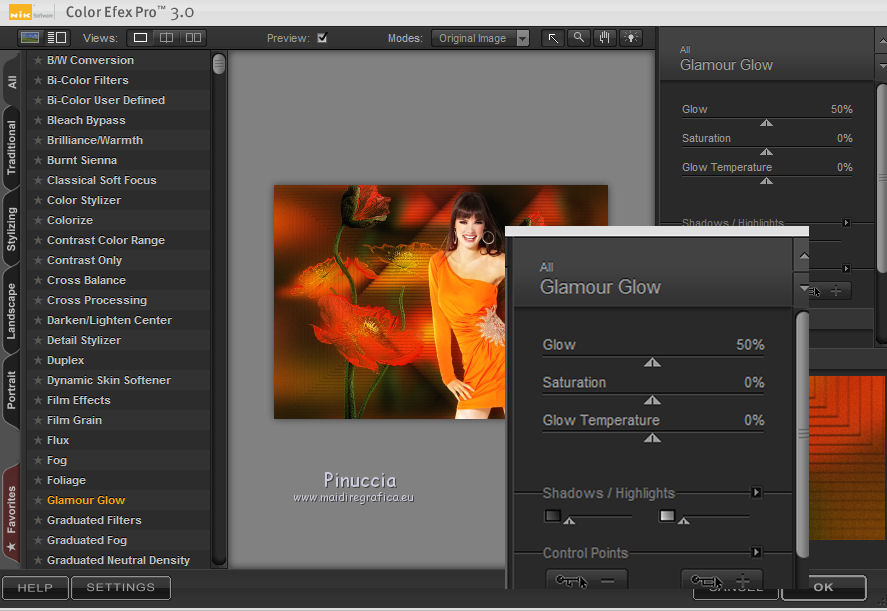
Task: Expand Control Points section arrow
Action: pyautogui.click(x=757, y=552)
